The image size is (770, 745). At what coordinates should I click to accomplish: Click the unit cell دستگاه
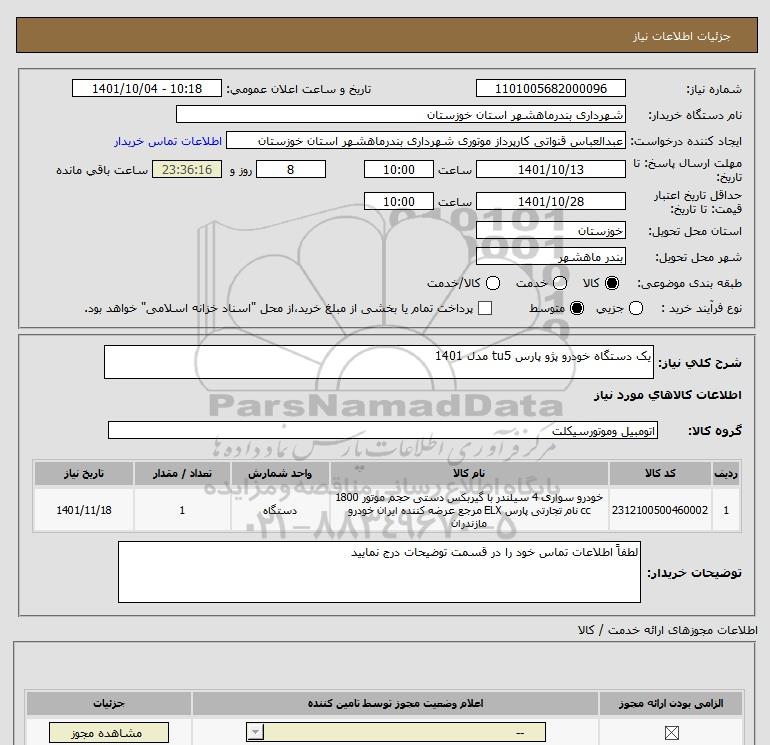(x=280, y=510)
